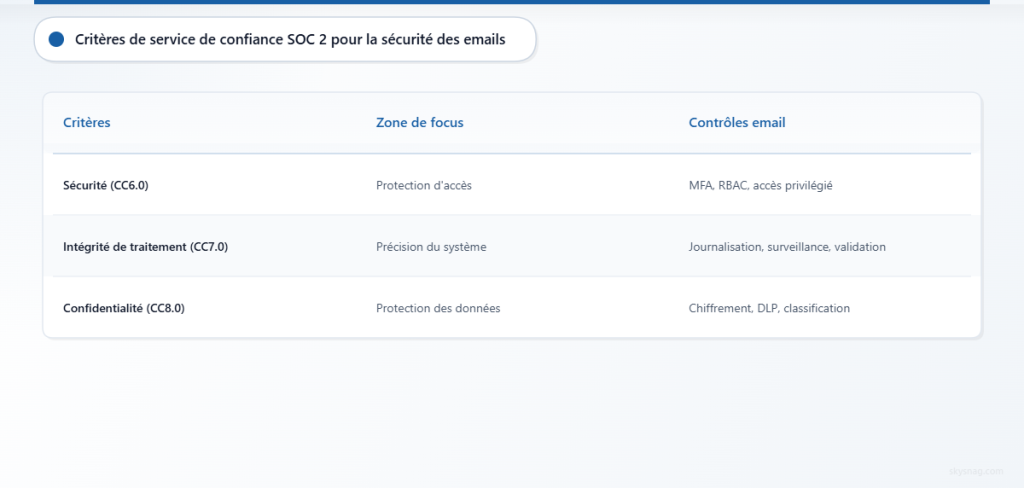Select the Protection d'accès cell
Screen dimensions: 1024x488
(x=424, y=186)
